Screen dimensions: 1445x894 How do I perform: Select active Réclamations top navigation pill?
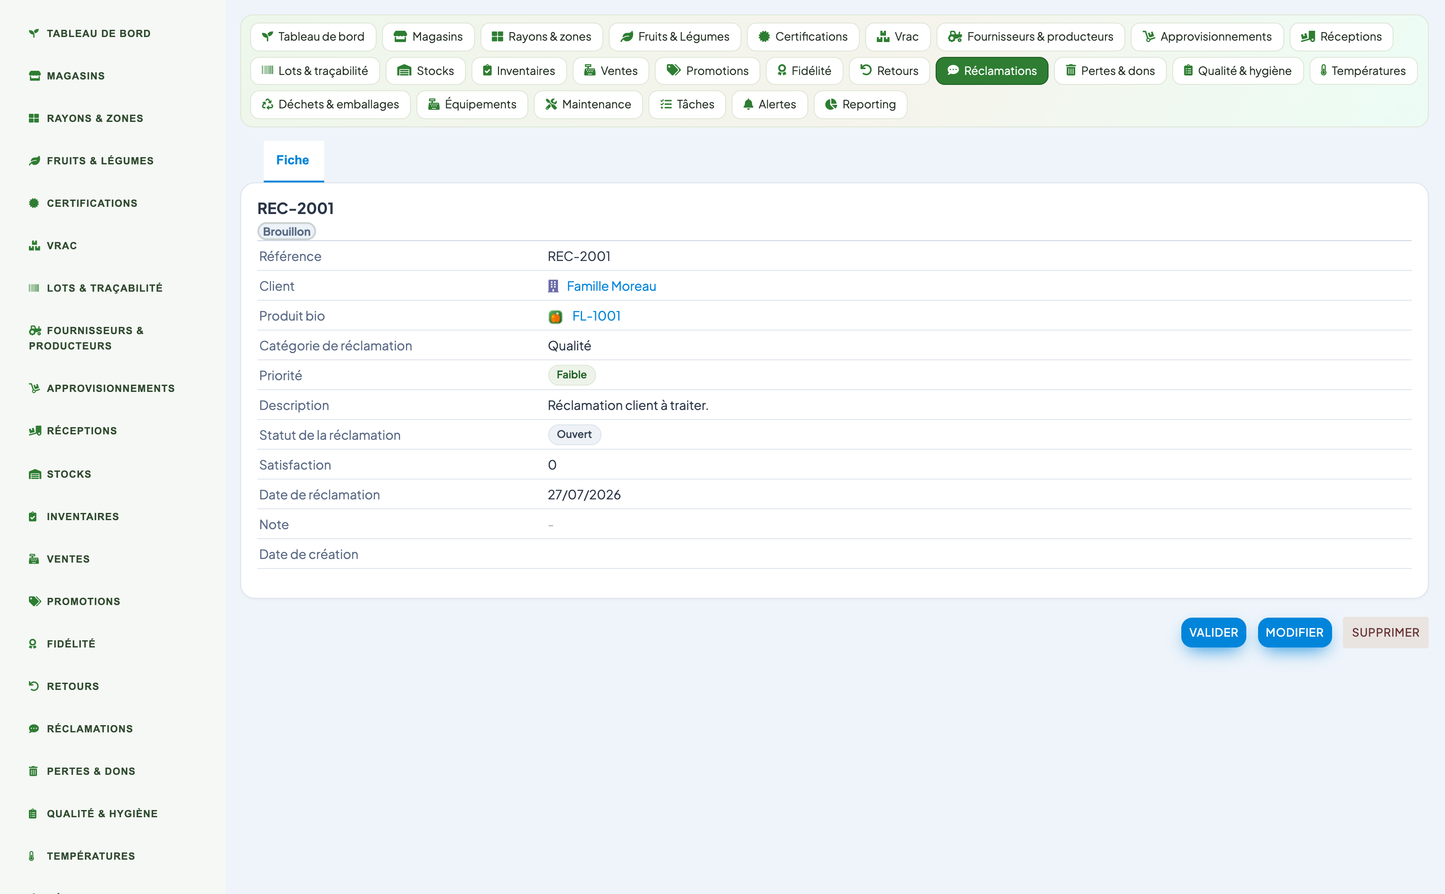pyautogui.click(x=992, y=71)
